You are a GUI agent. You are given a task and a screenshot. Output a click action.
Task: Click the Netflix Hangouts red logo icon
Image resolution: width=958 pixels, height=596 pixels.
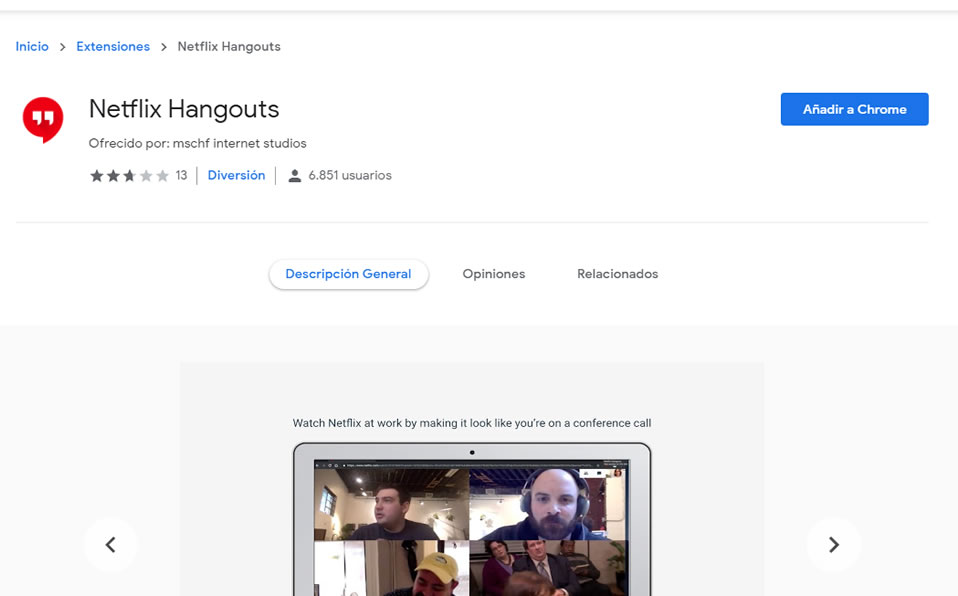pyautogui.click(x=43, y=119)
